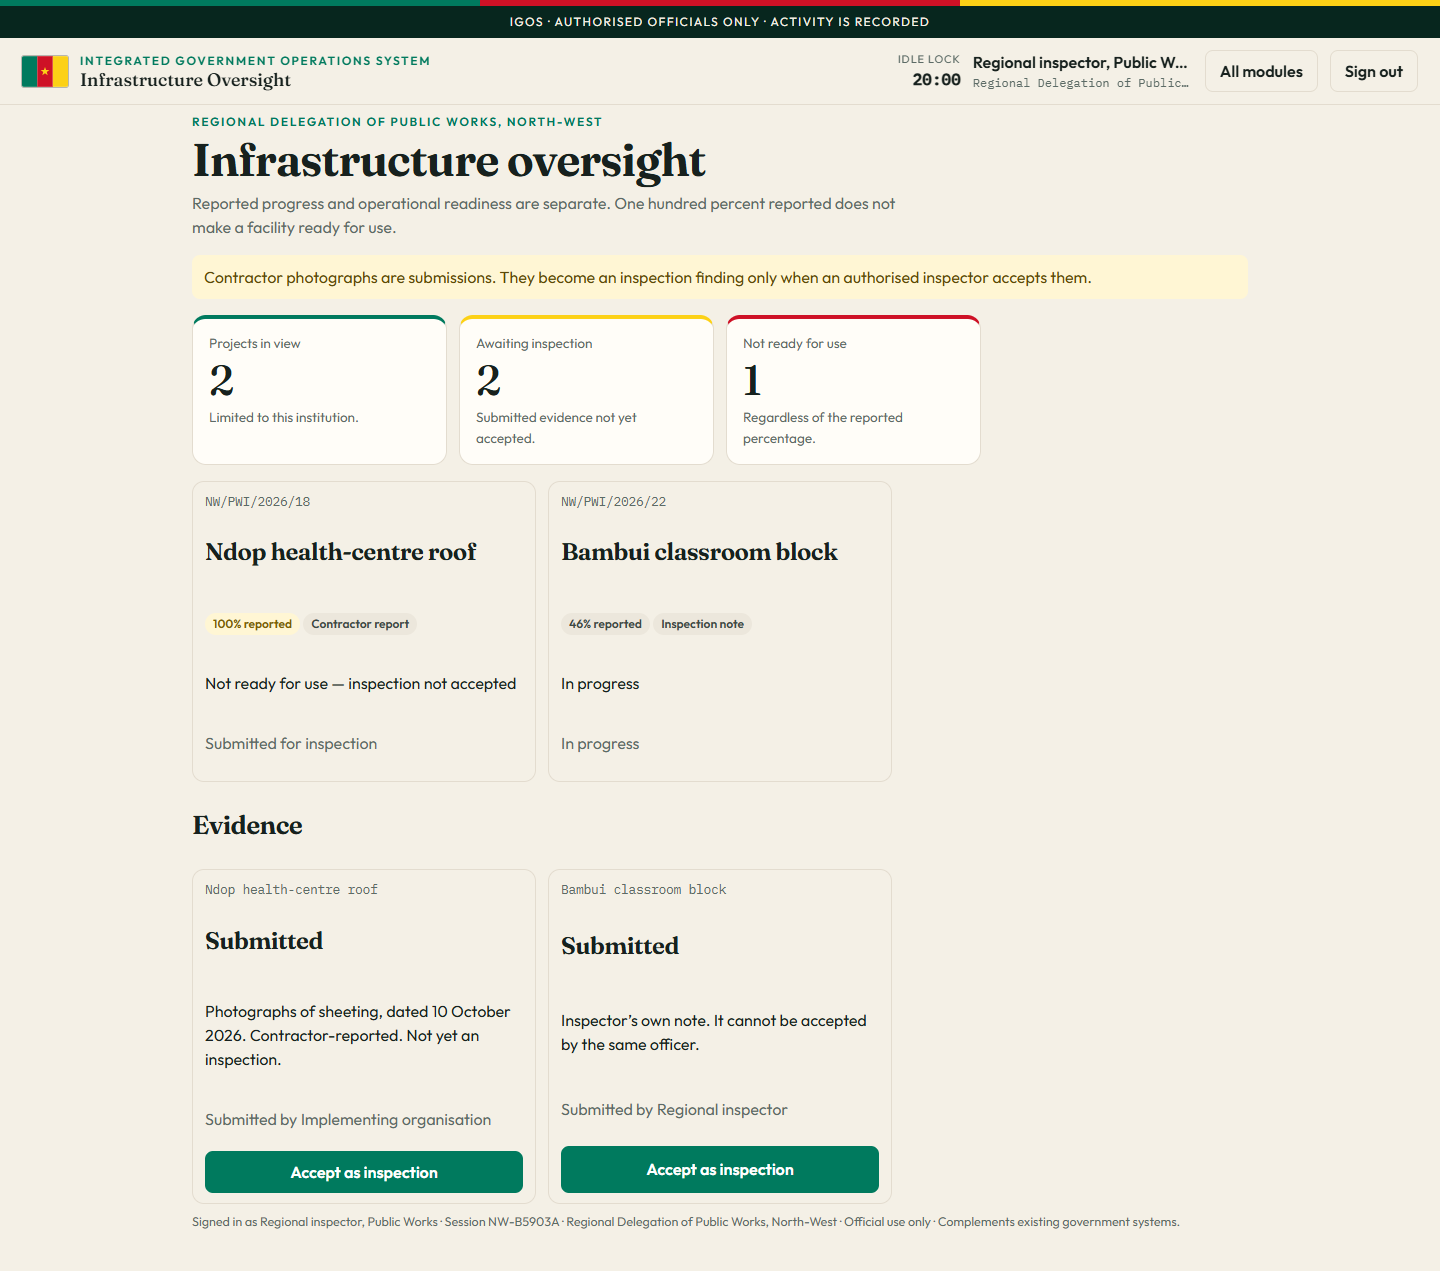Click the 'Photographs of sheeting' evidence description
Image resolution: width=1440 pixels, height=1271 pixels.
[358, 1036]
